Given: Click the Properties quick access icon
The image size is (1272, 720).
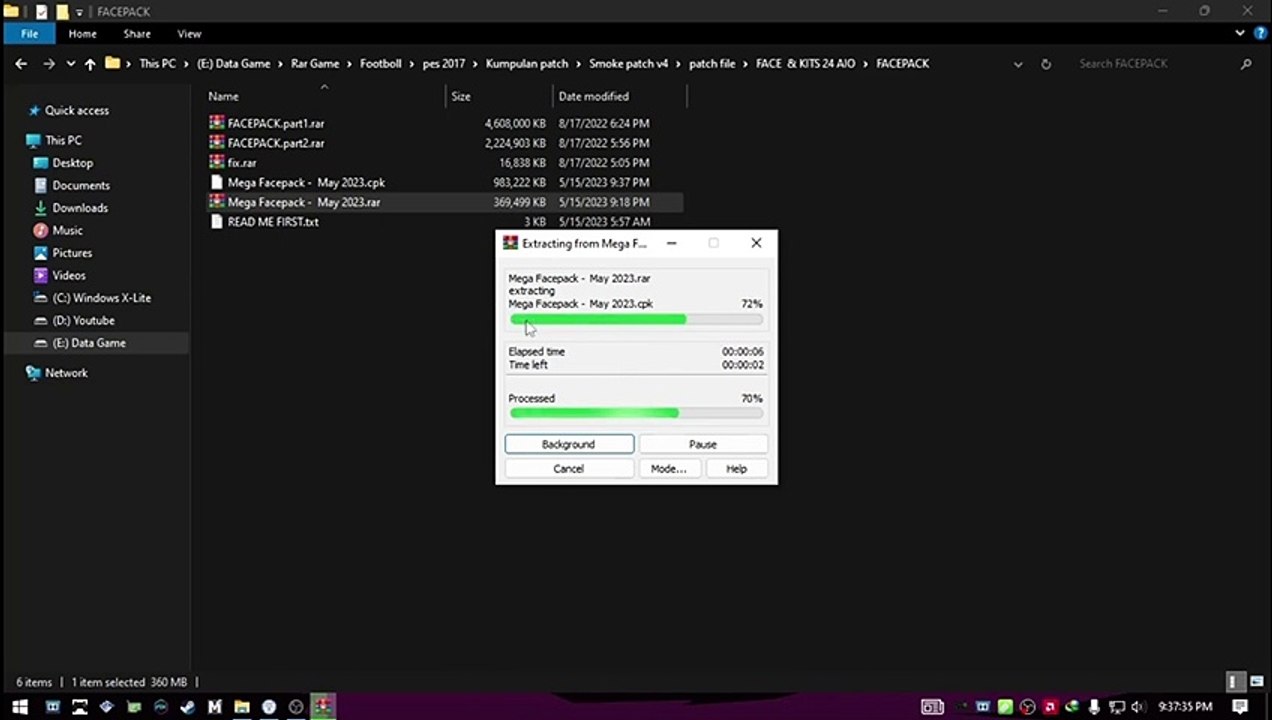Looking at the screenshot, I should pos(41,11).
